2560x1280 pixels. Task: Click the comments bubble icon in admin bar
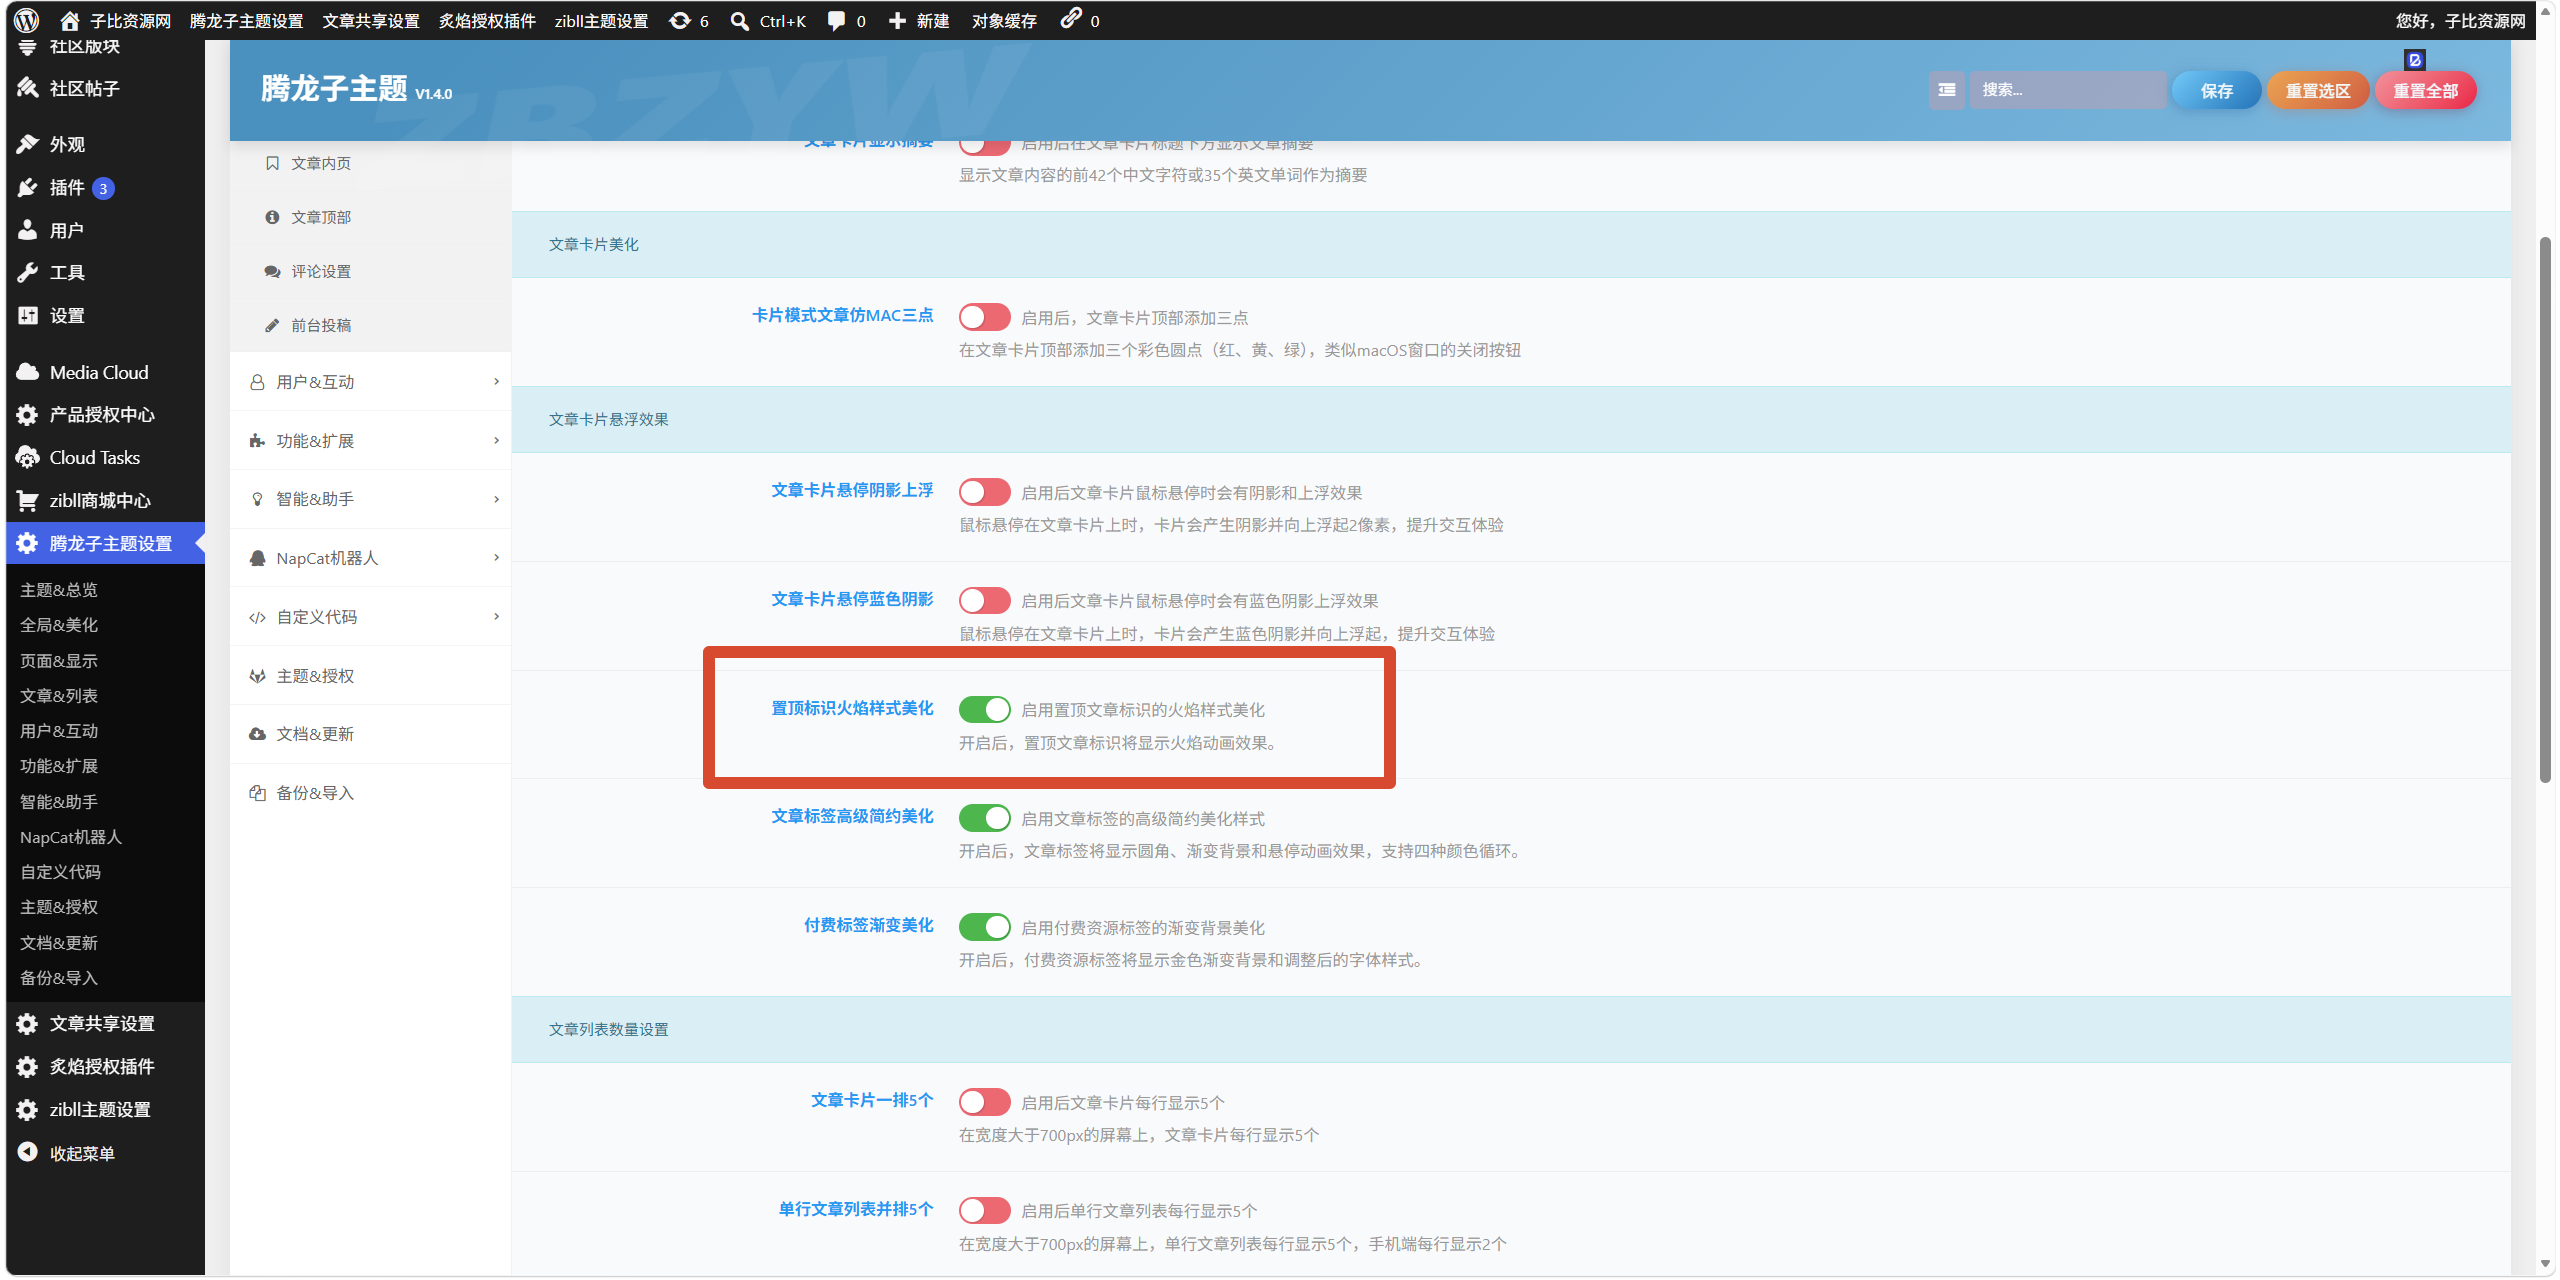(x=837, y=21)
